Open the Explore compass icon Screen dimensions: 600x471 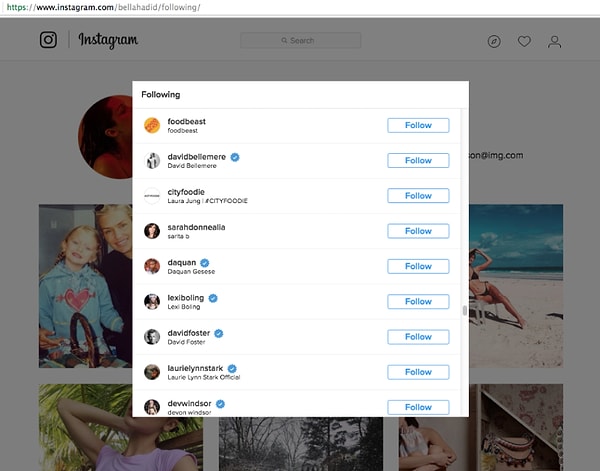click(494, 41)
